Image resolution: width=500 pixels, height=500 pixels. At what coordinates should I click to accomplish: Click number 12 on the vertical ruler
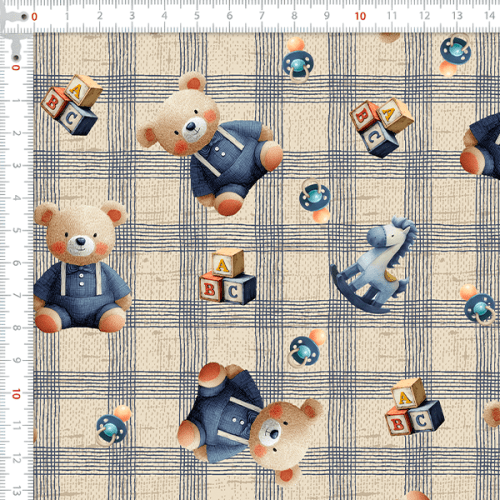coord(16,459)
